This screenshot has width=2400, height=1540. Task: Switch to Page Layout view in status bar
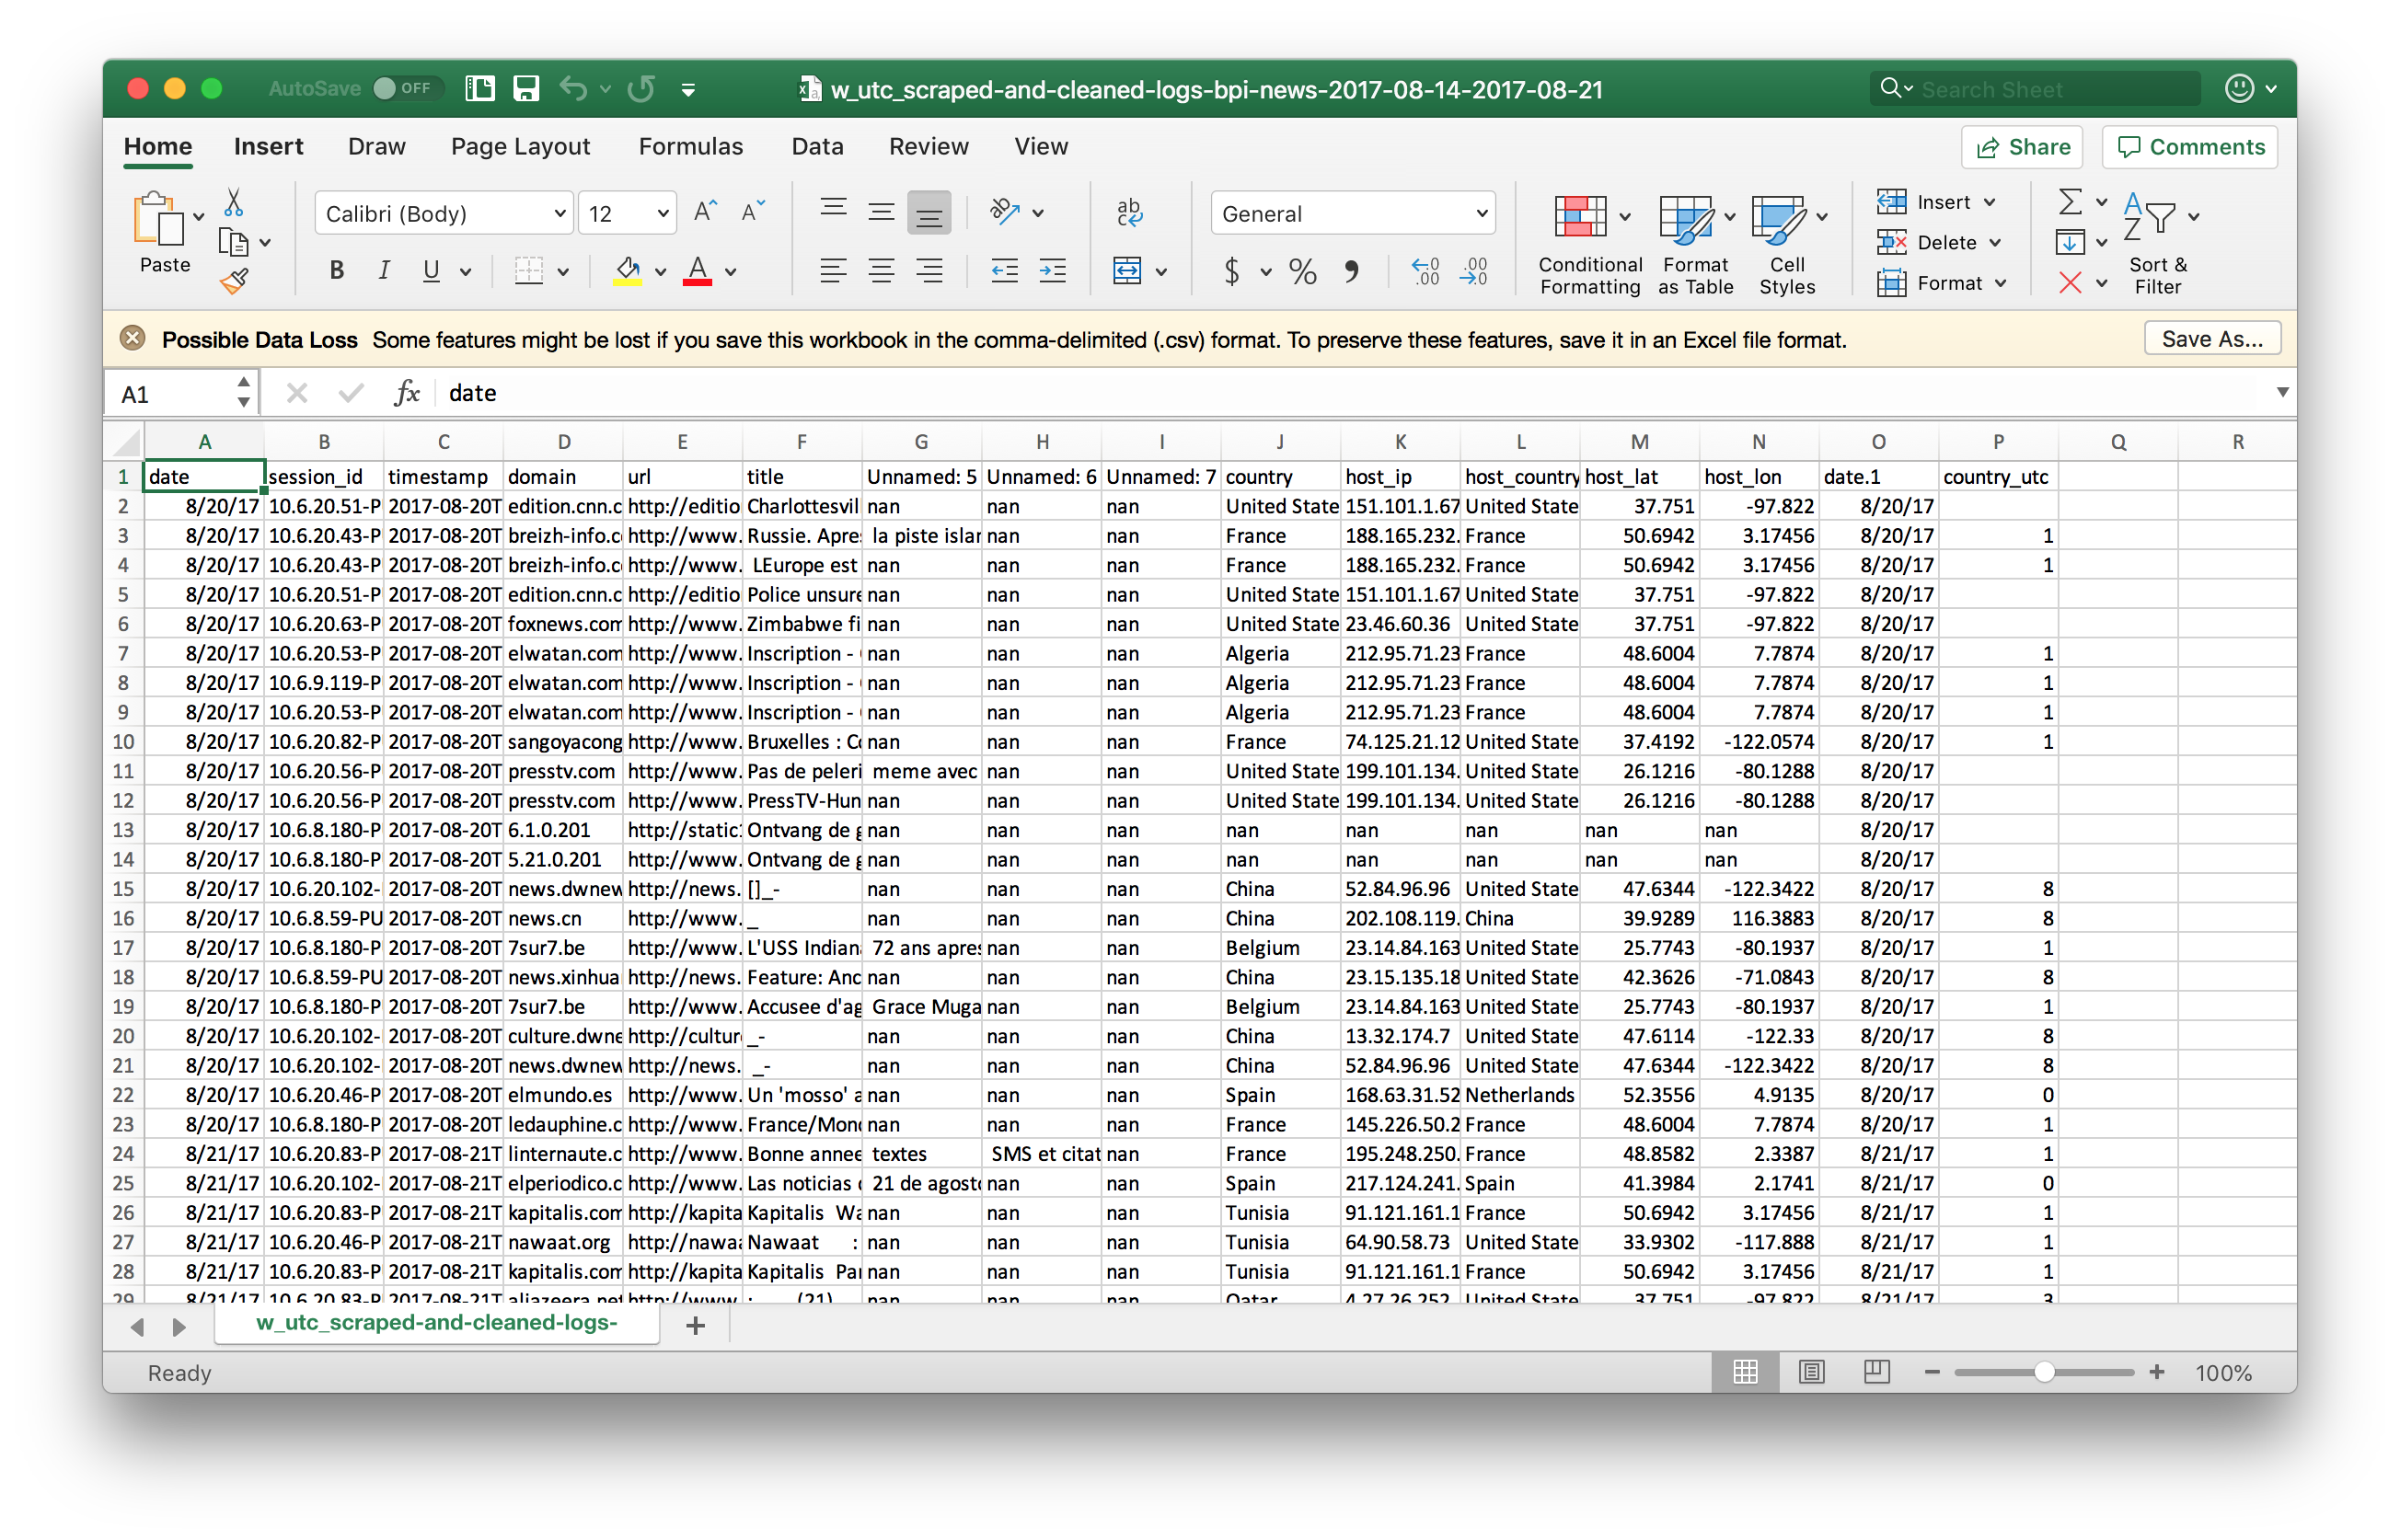point(1811,1372)
